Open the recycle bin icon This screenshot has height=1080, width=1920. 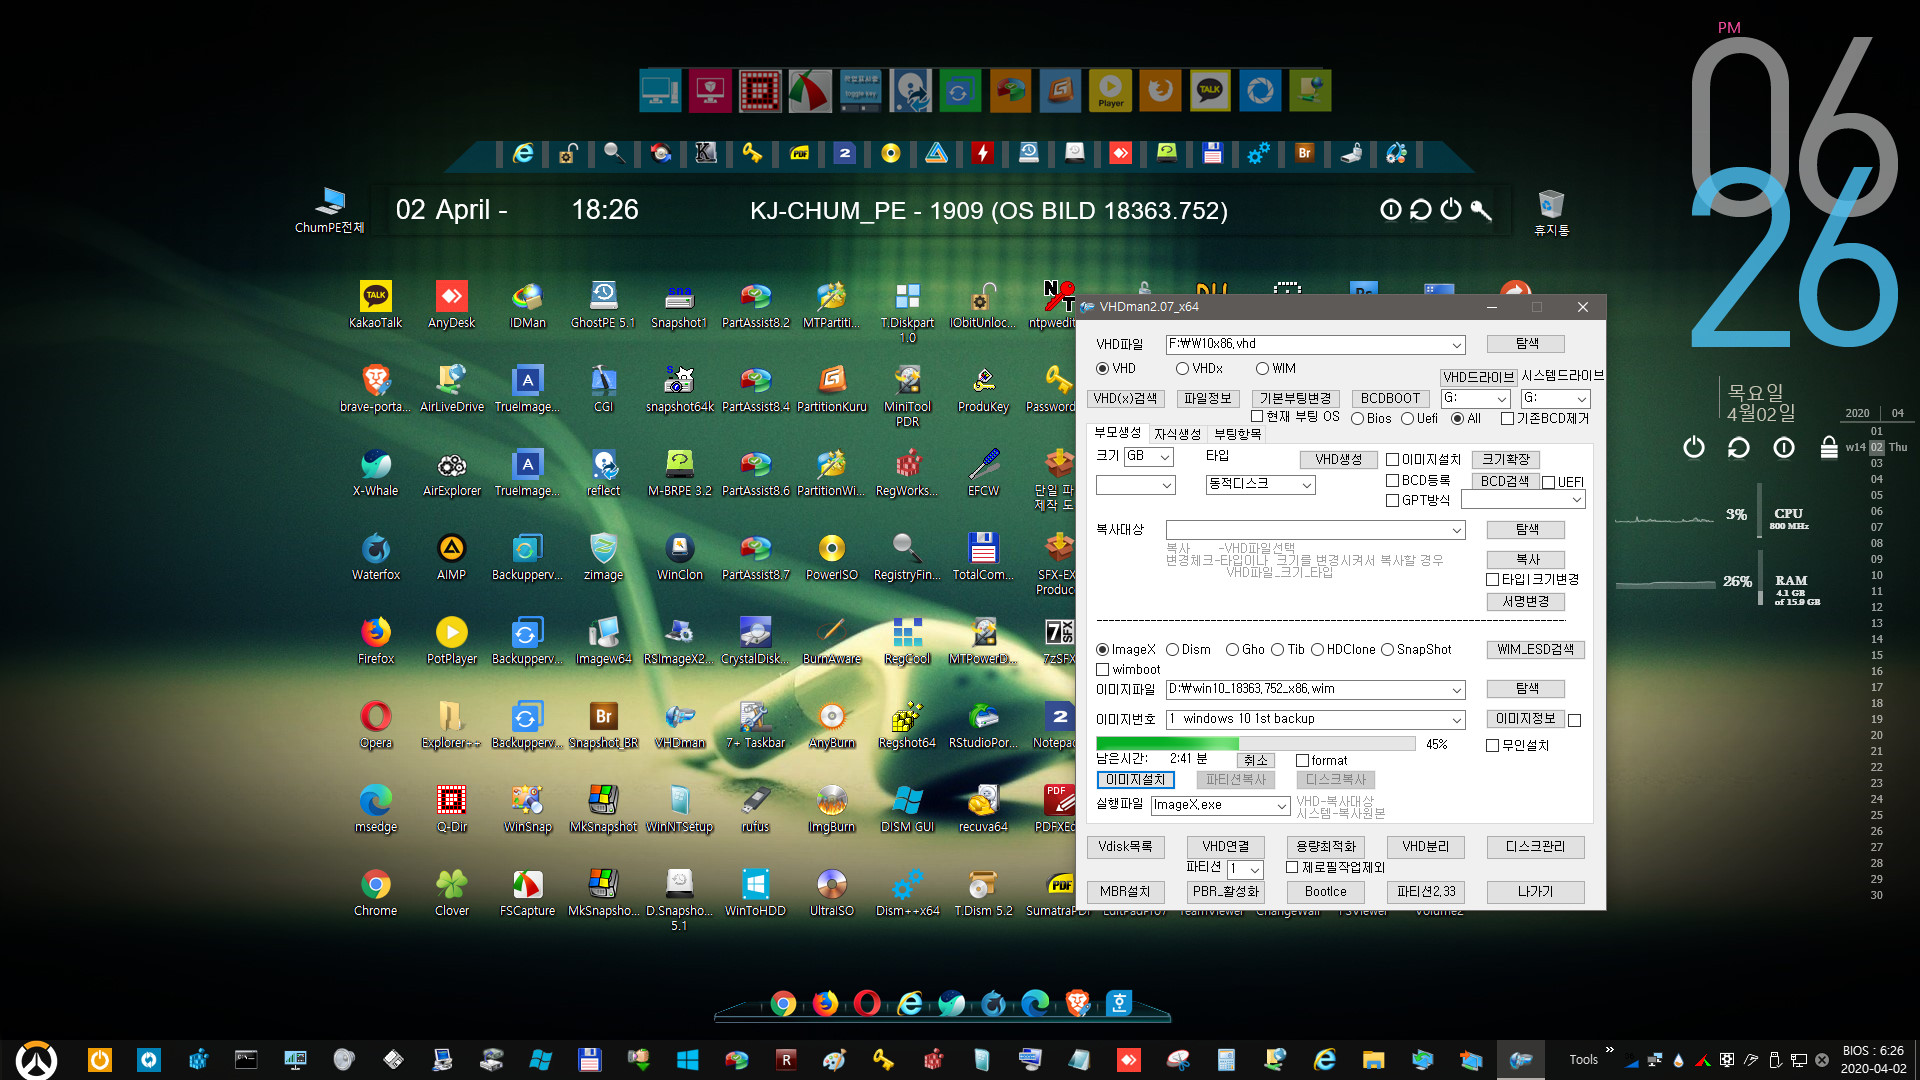1551,212
